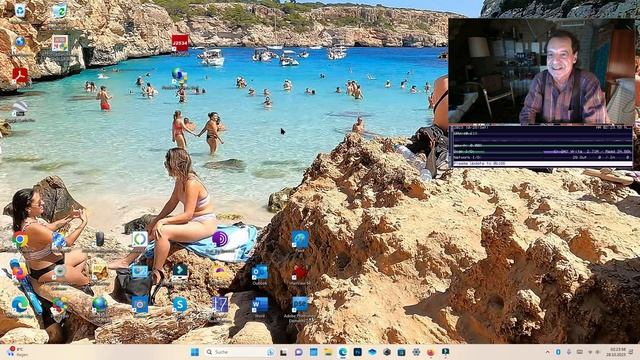
Task: Open the globe icon below Recycle Bin
Action: pyautogui.click(x=20, y=42)
